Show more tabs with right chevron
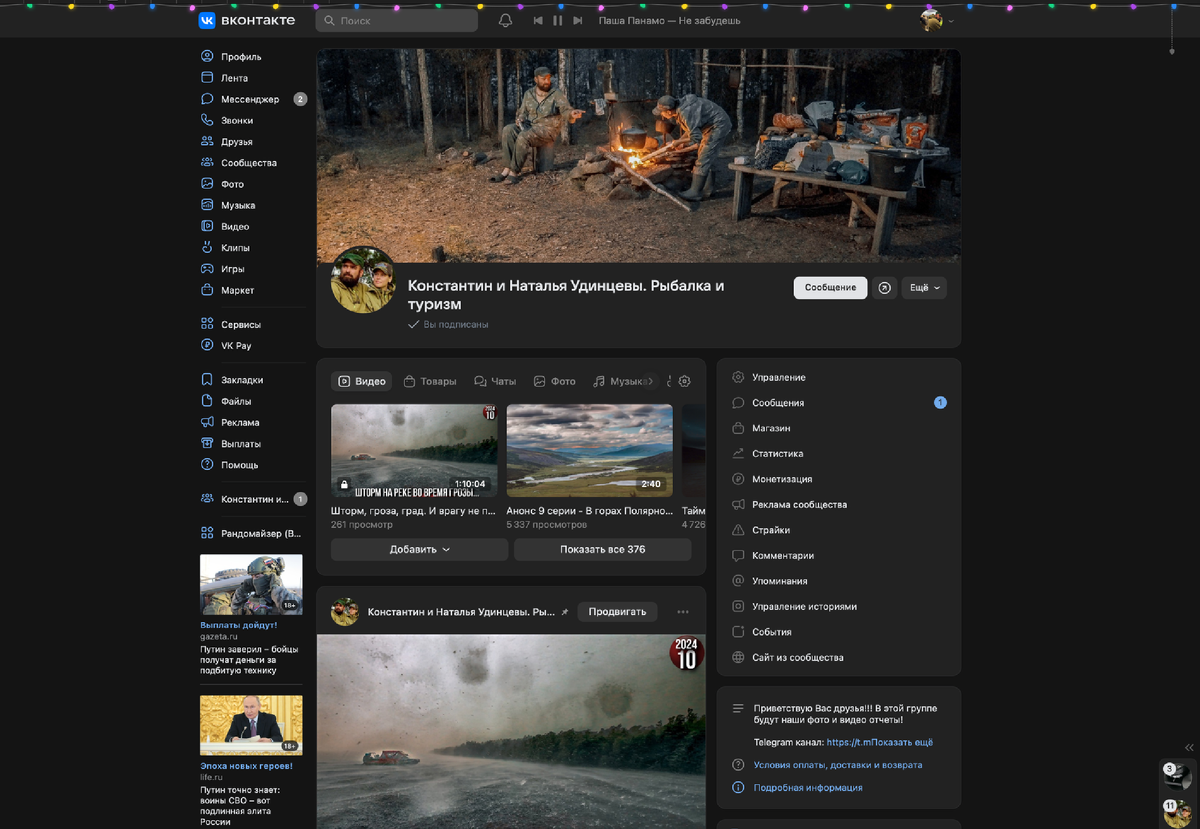The height and width of the screenshot is (829, 1200). (650, 381)
